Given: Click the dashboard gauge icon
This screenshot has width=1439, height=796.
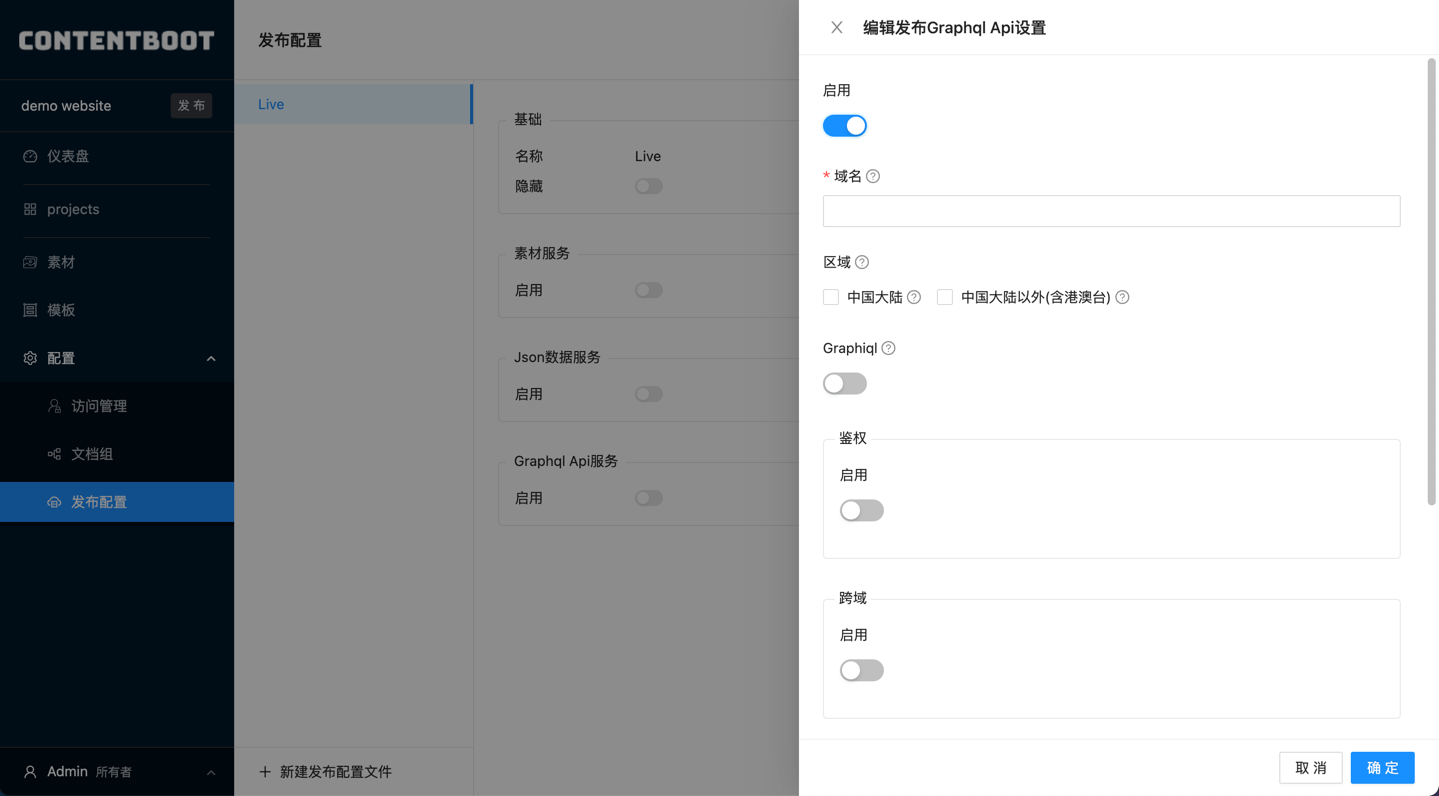Looking at the screenshot, I should 30,156.
